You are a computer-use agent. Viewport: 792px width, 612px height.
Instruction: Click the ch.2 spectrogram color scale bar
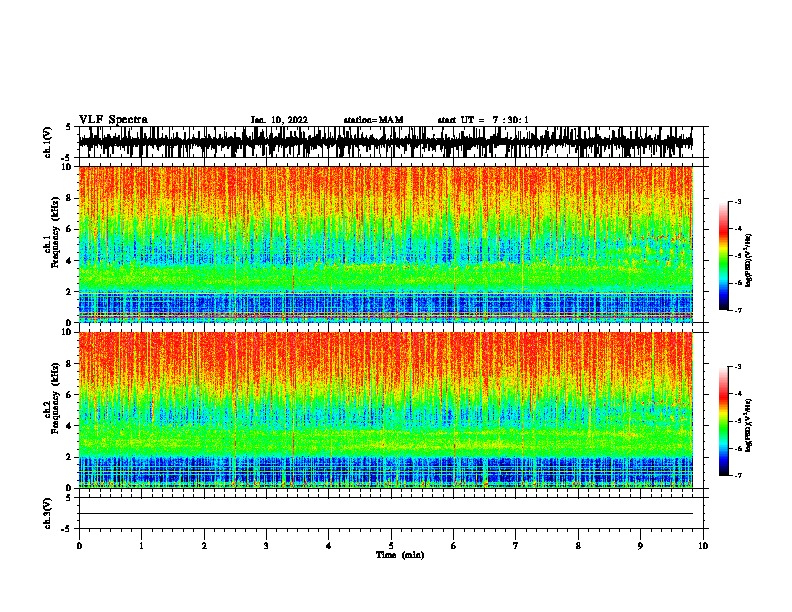point(723,421)
